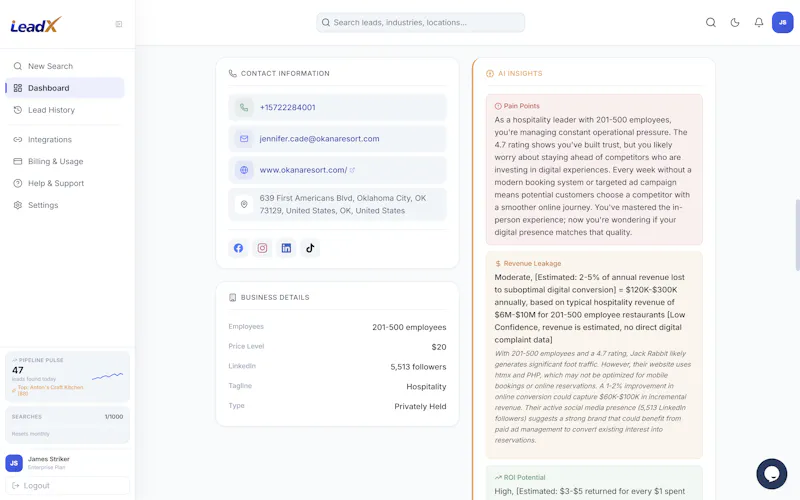Open the Instagram profile icon
Image resolution: width=800 pixels, height=500 pixels.
pos(262,248)
